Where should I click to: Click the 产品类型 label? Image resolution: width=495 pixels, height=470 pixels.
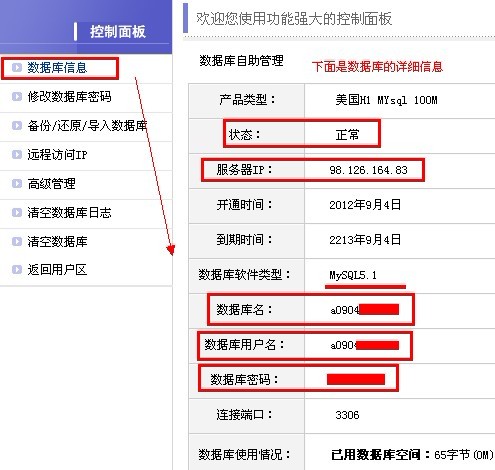click(247, 100)
